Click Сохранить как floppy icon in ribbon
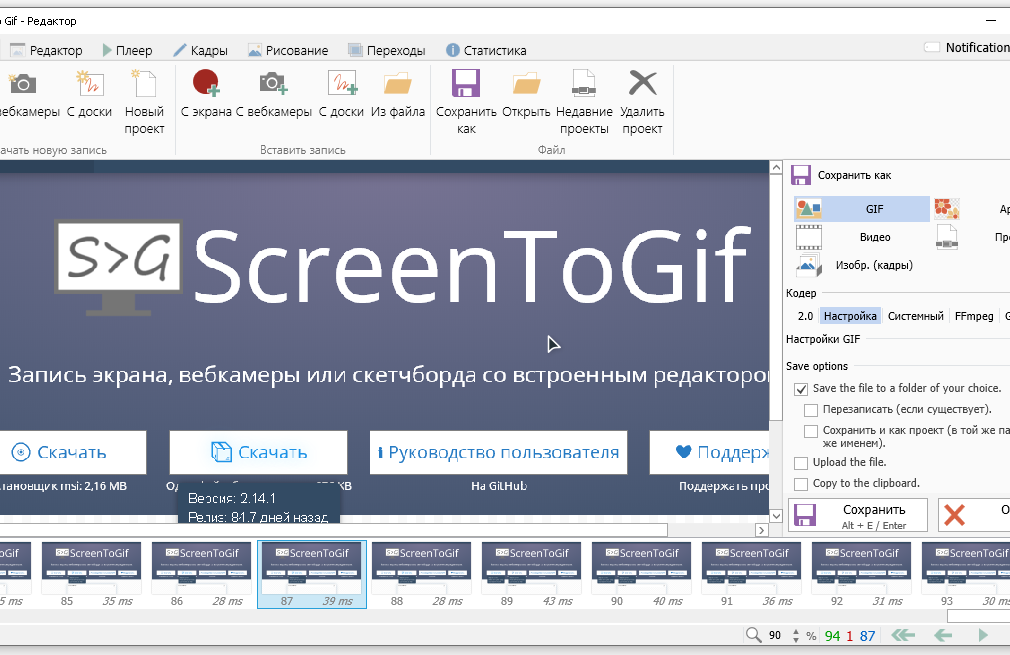This screenshot has height=655, width=1010. [466, 84]
